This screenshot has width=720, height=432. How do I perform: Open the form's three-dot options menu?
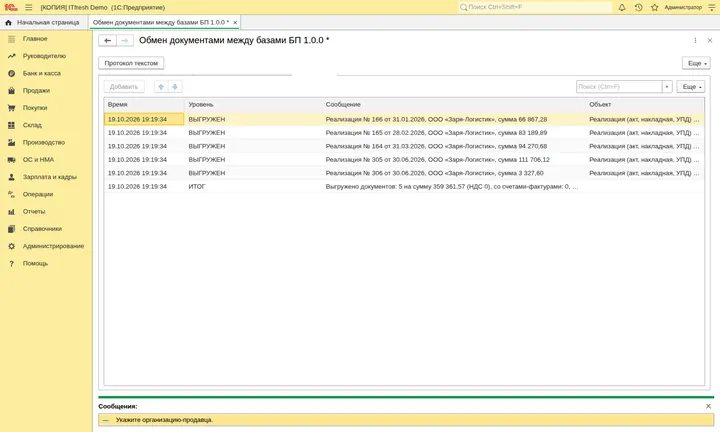pos(695,40)
